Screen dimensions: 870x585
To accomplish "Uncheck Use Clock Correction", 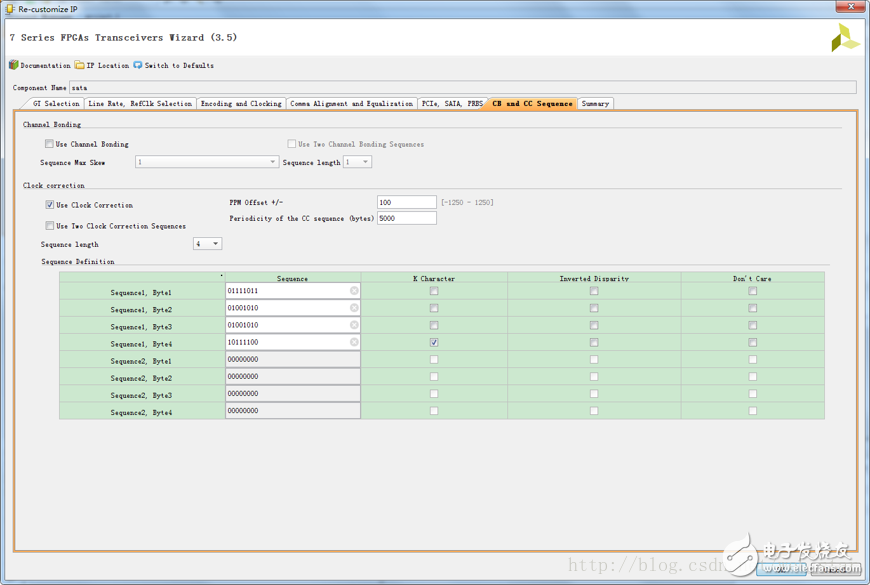I will coord(50,205).
